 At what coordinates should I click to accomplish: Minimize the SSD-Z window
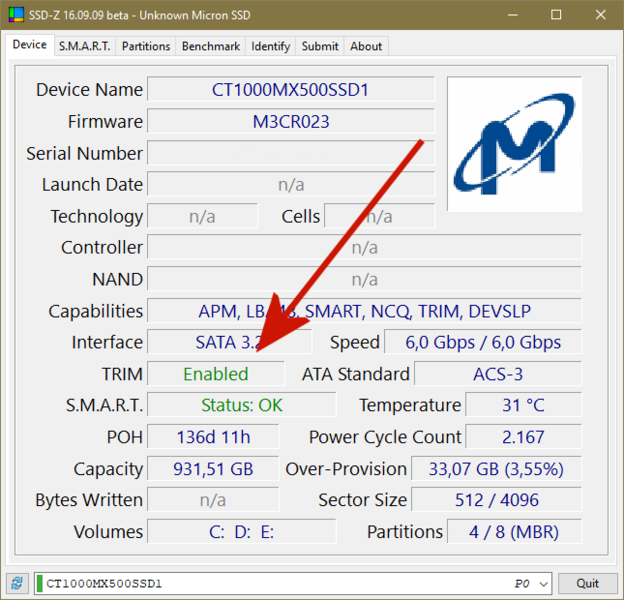pos(510,15)
